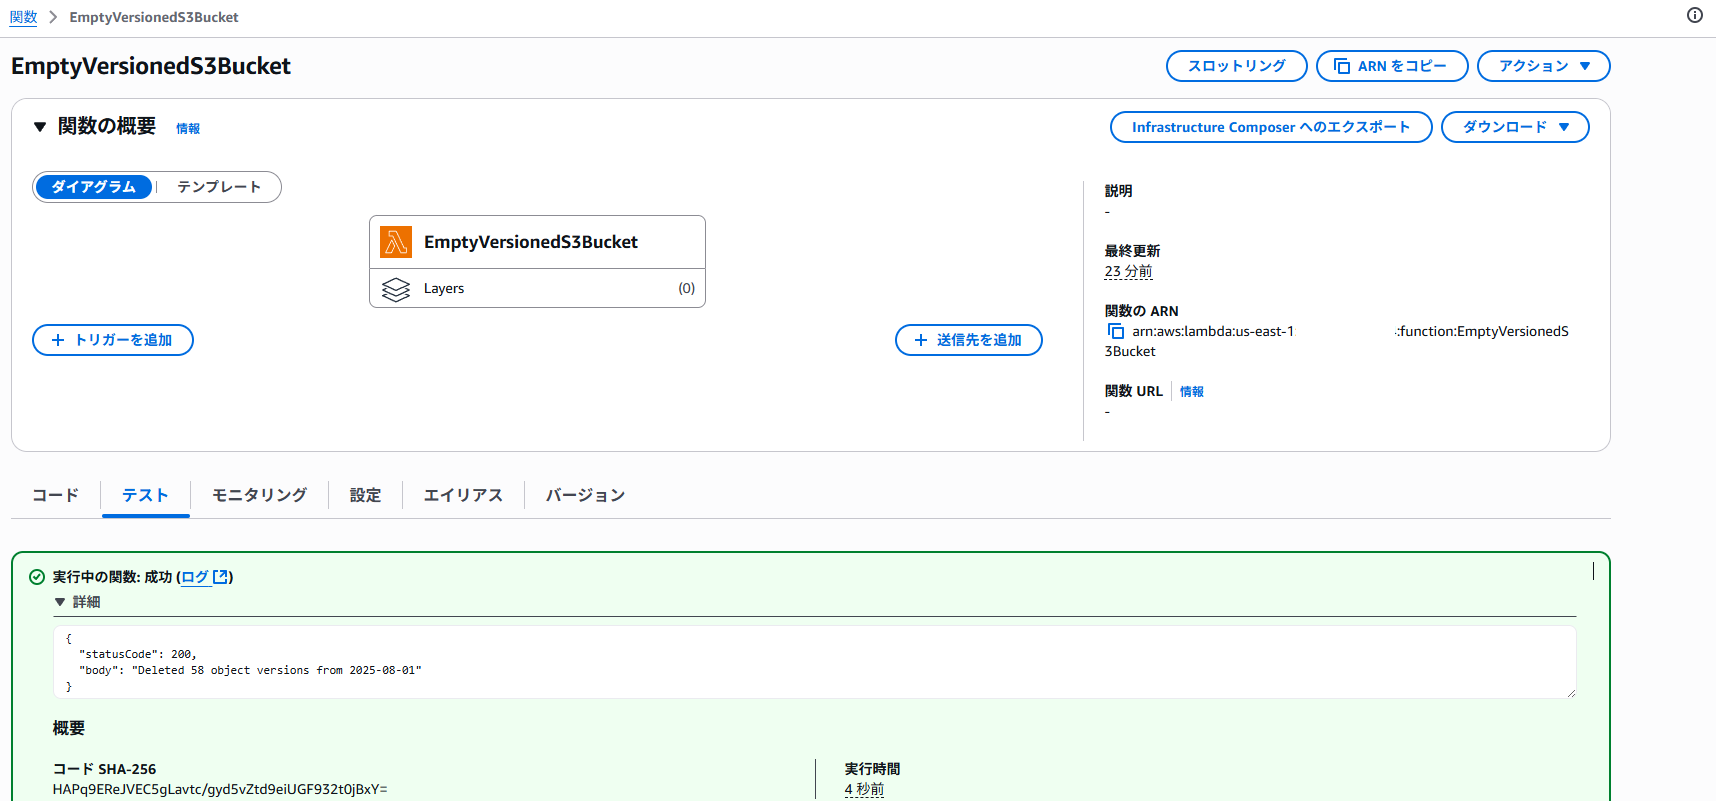
Task: Click the Layers stack icon
Action: coord(396,289)
